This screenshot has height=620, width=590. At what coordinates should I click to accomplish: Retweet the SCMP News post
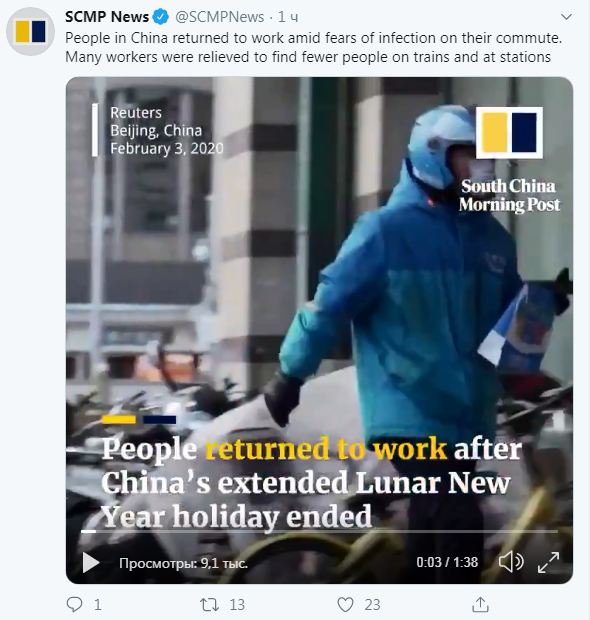coord(209,604)
